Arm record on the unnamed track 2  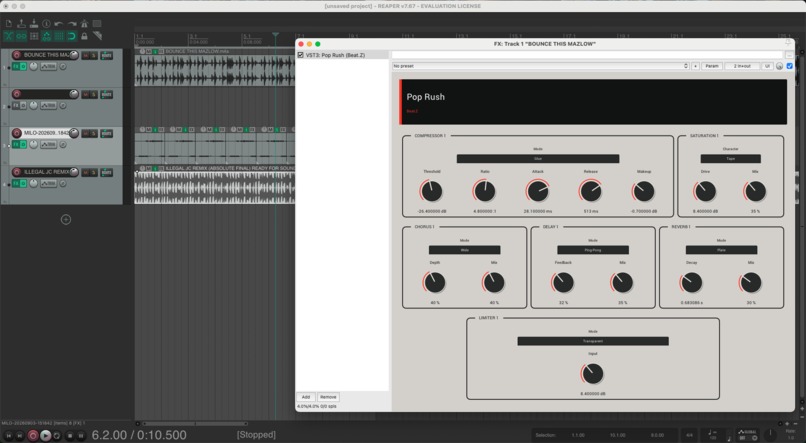(x=16, y=94)
